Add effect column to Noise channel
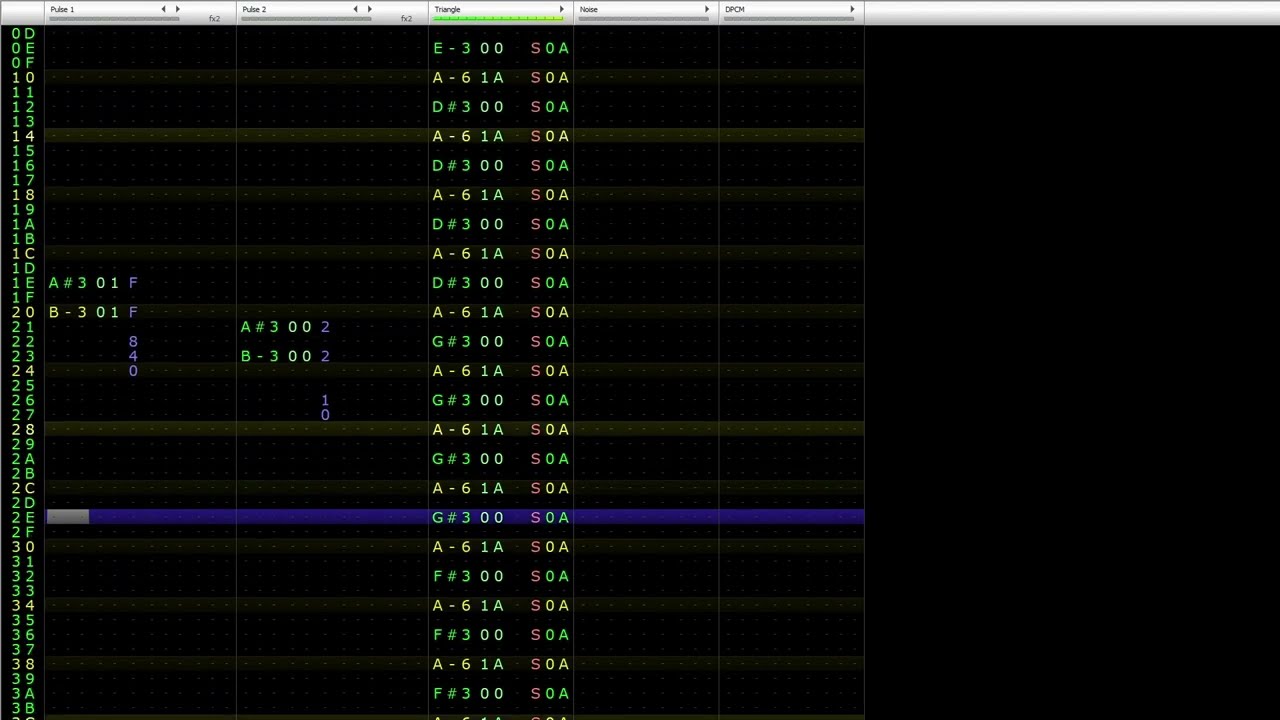1280x720 pixels. click(707, 9)
